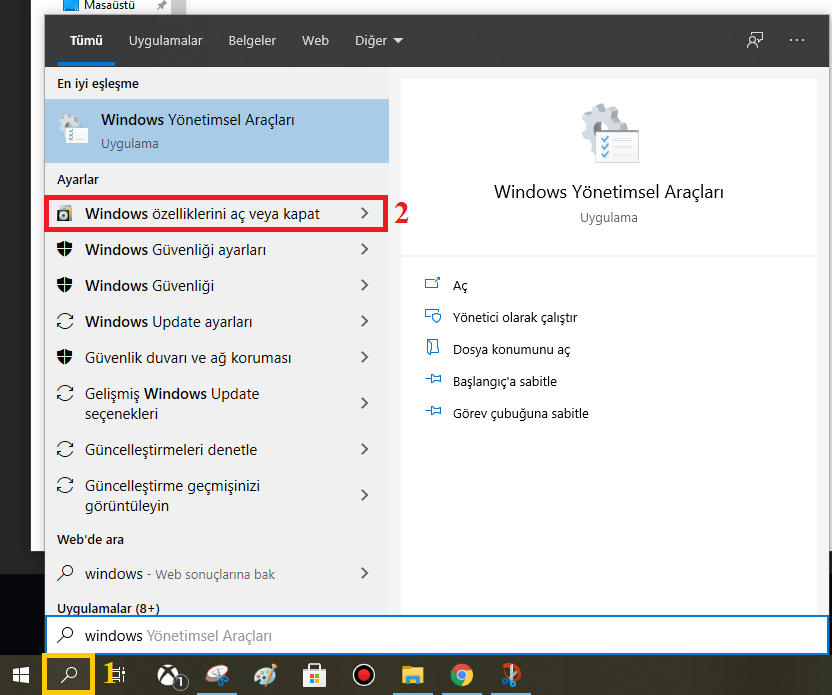Click the sync icon beside Güncelleştirmeleri denetle

65,449
